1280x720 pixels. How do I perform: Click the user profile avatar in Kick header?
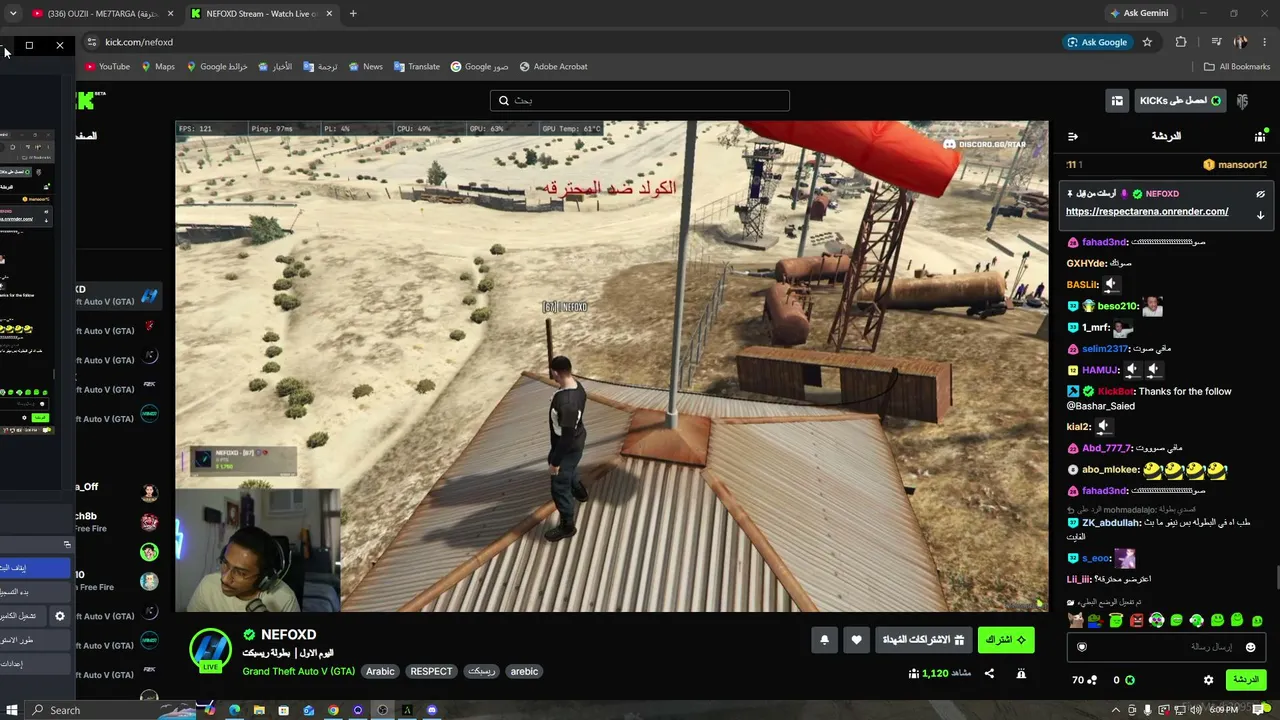(1242, 101)
